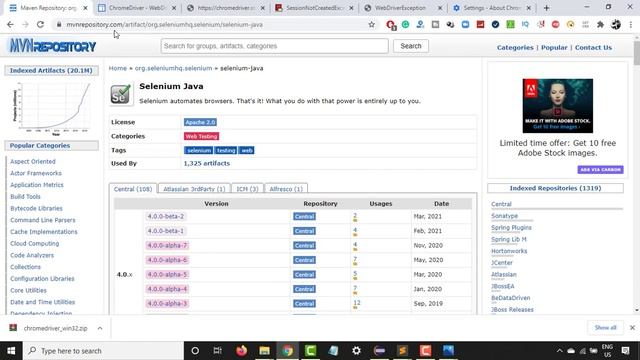Open the Contact Us link

coord(593,47)
